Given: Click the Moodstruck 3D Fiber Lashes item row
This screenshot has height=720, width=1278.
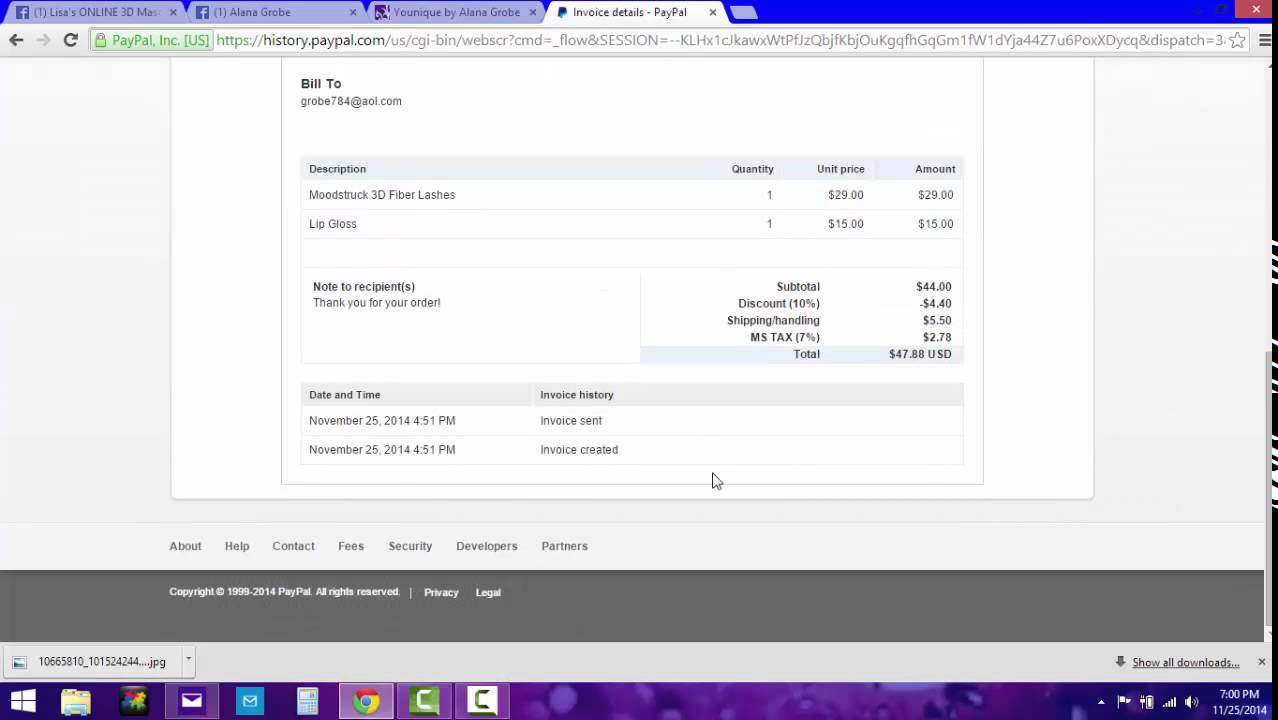Looking at the screenshot, I should pos(631,195).
